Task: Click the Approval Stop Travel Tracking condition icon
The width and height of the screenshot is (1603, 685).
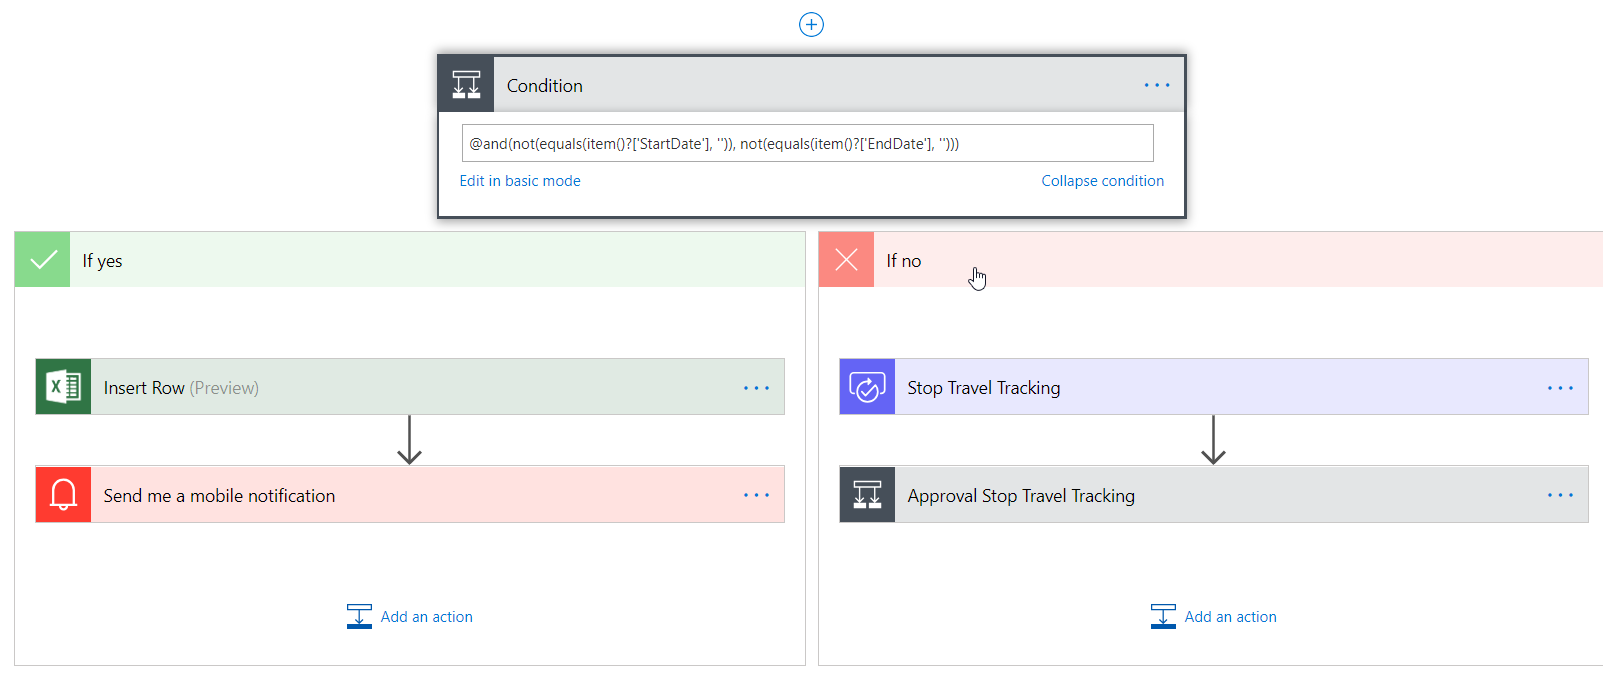Action: pos(867,495)
